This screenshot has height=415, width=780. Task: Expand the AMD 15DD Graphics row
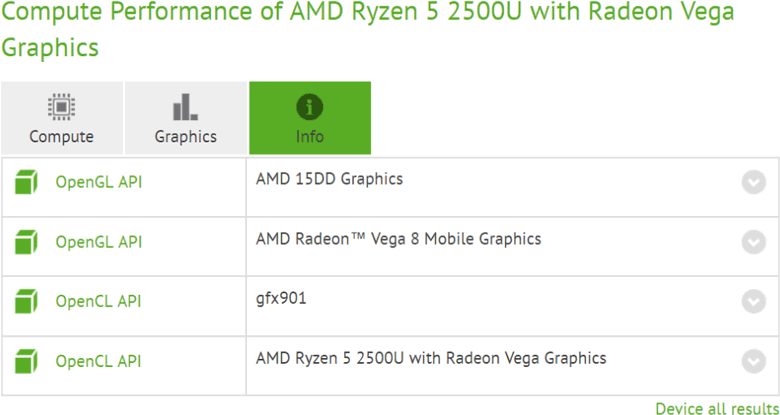[x=753, y=183]
